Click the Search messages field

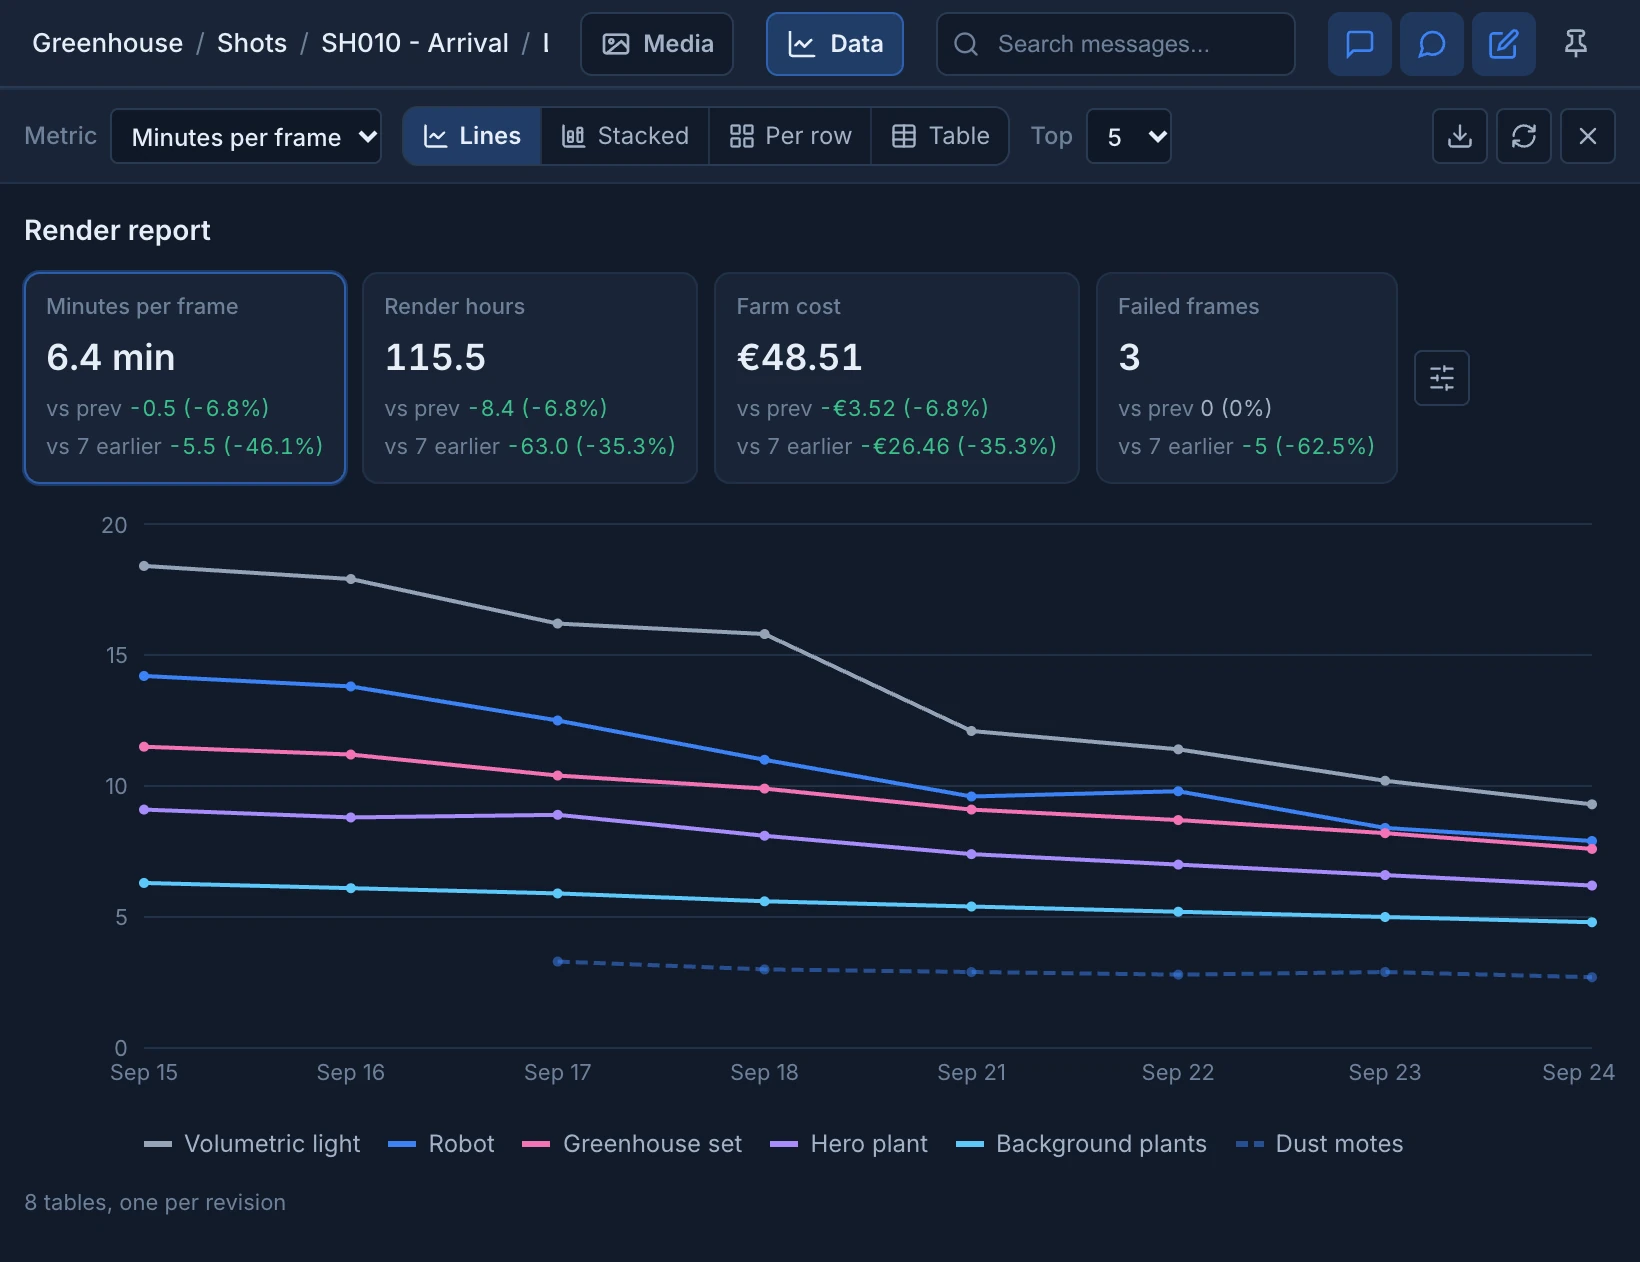[1116, 44]
